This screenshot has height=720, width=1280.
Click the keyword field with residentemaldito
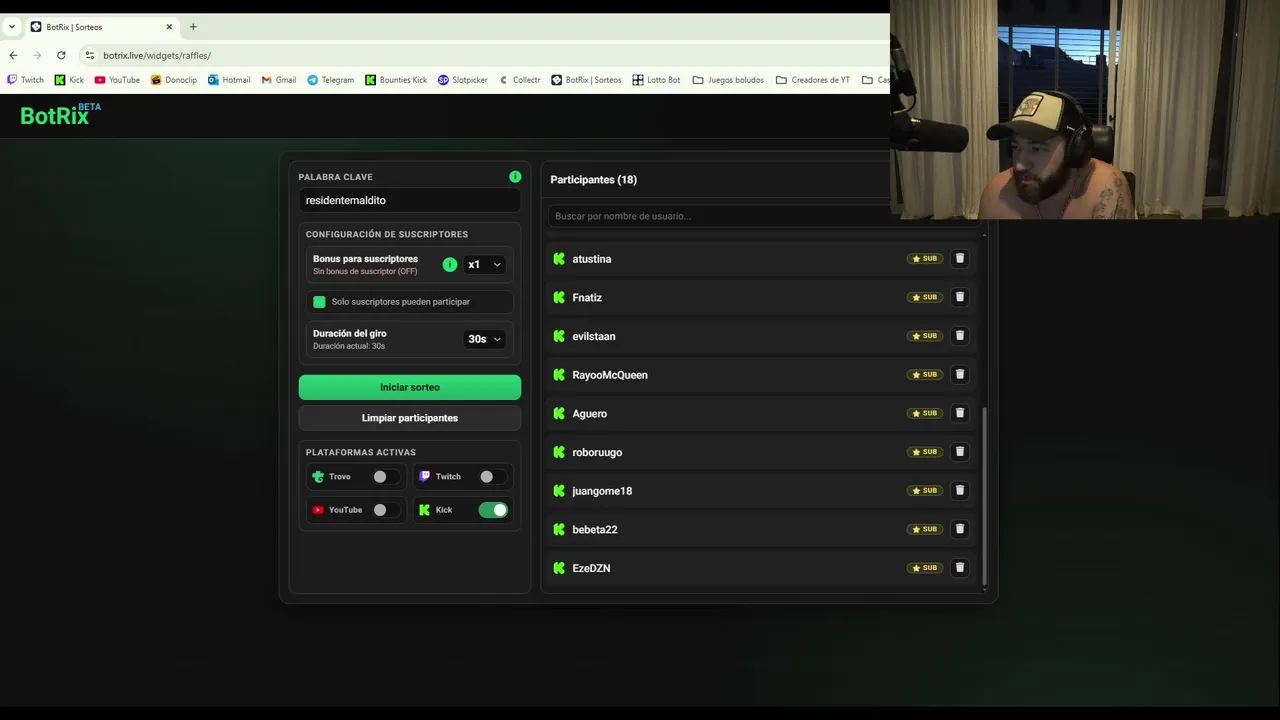[410, 200]
